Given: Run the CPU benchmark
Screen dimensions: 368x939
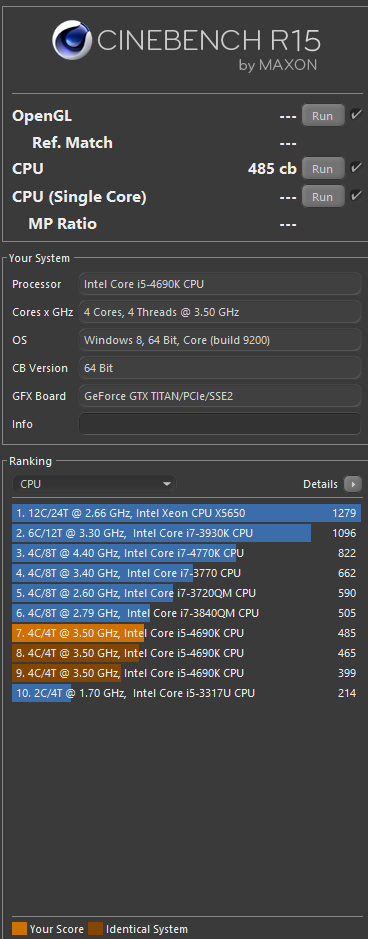Looking at the screenshot, I should point(323,169).
